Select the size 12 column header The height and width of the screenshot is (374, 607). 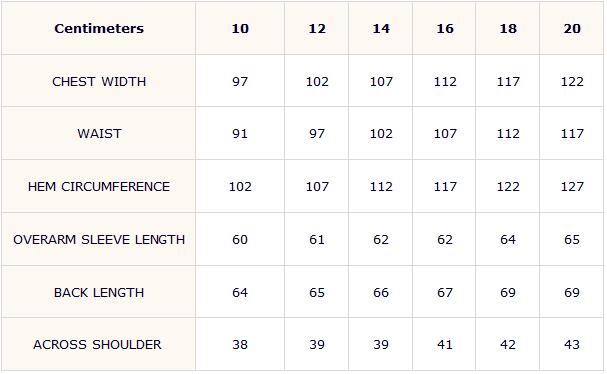(317, 29)
